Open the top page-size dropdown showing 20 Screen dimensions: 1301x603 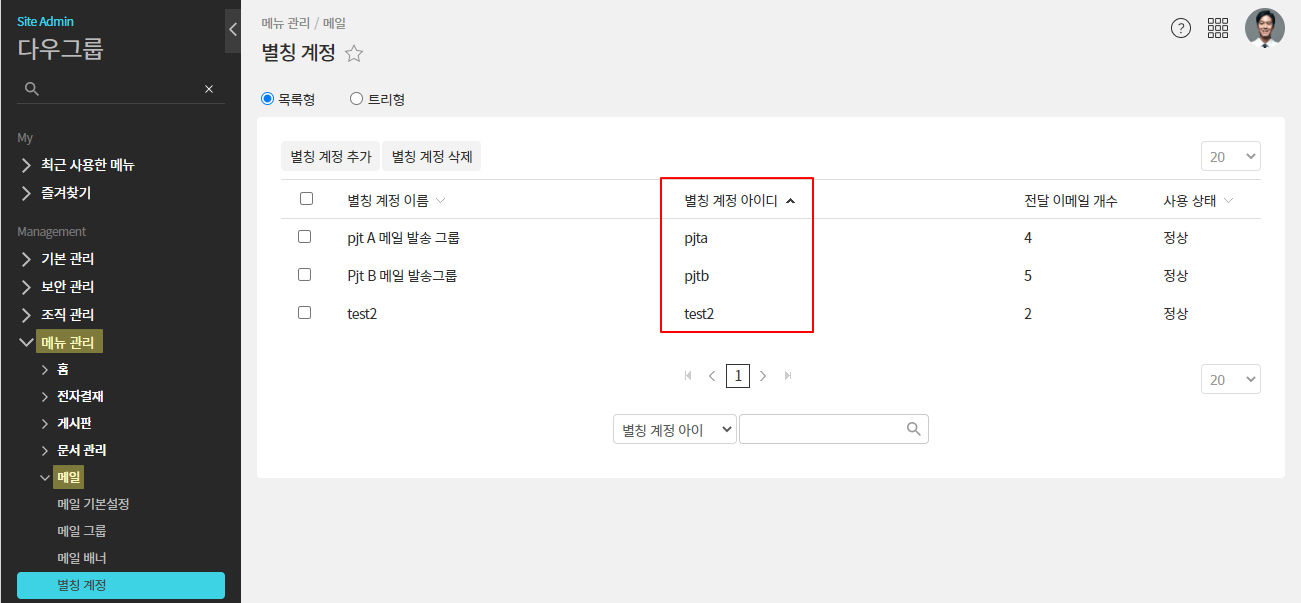[x=1230, y=157]
